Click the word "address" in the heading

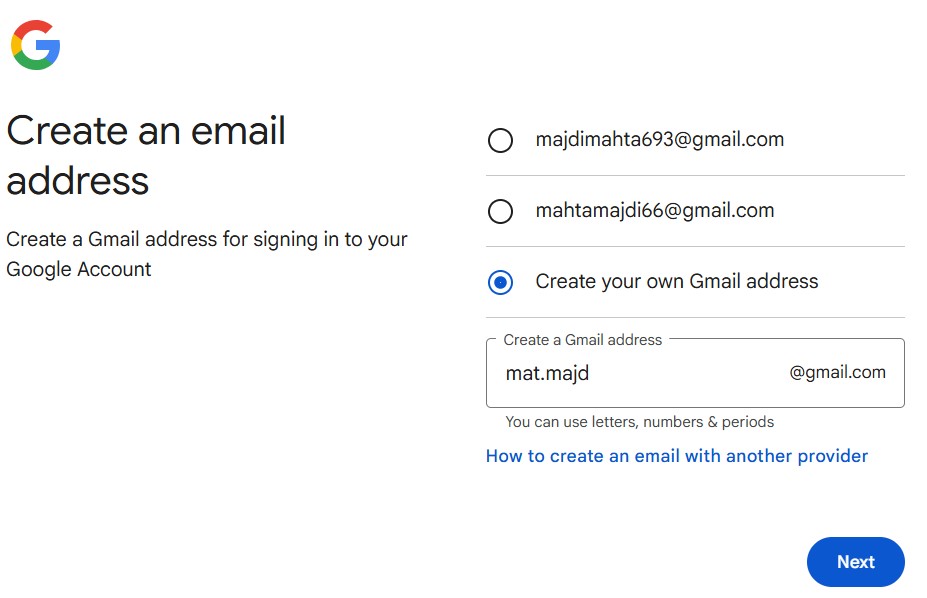(78, 181)
